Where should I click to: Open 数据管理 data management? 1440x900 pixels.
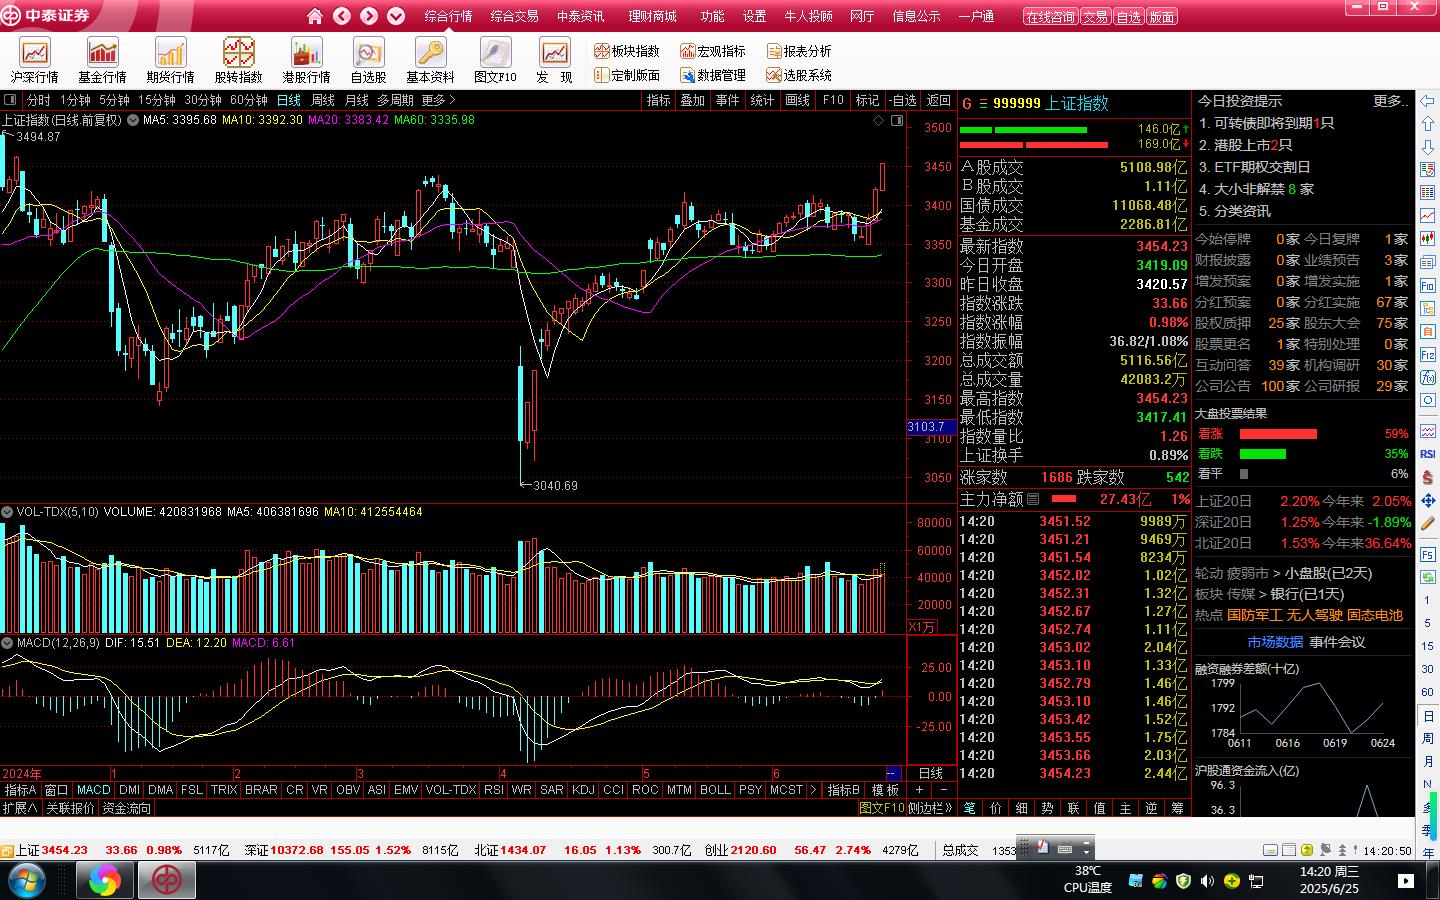click(x=713, y=75)
